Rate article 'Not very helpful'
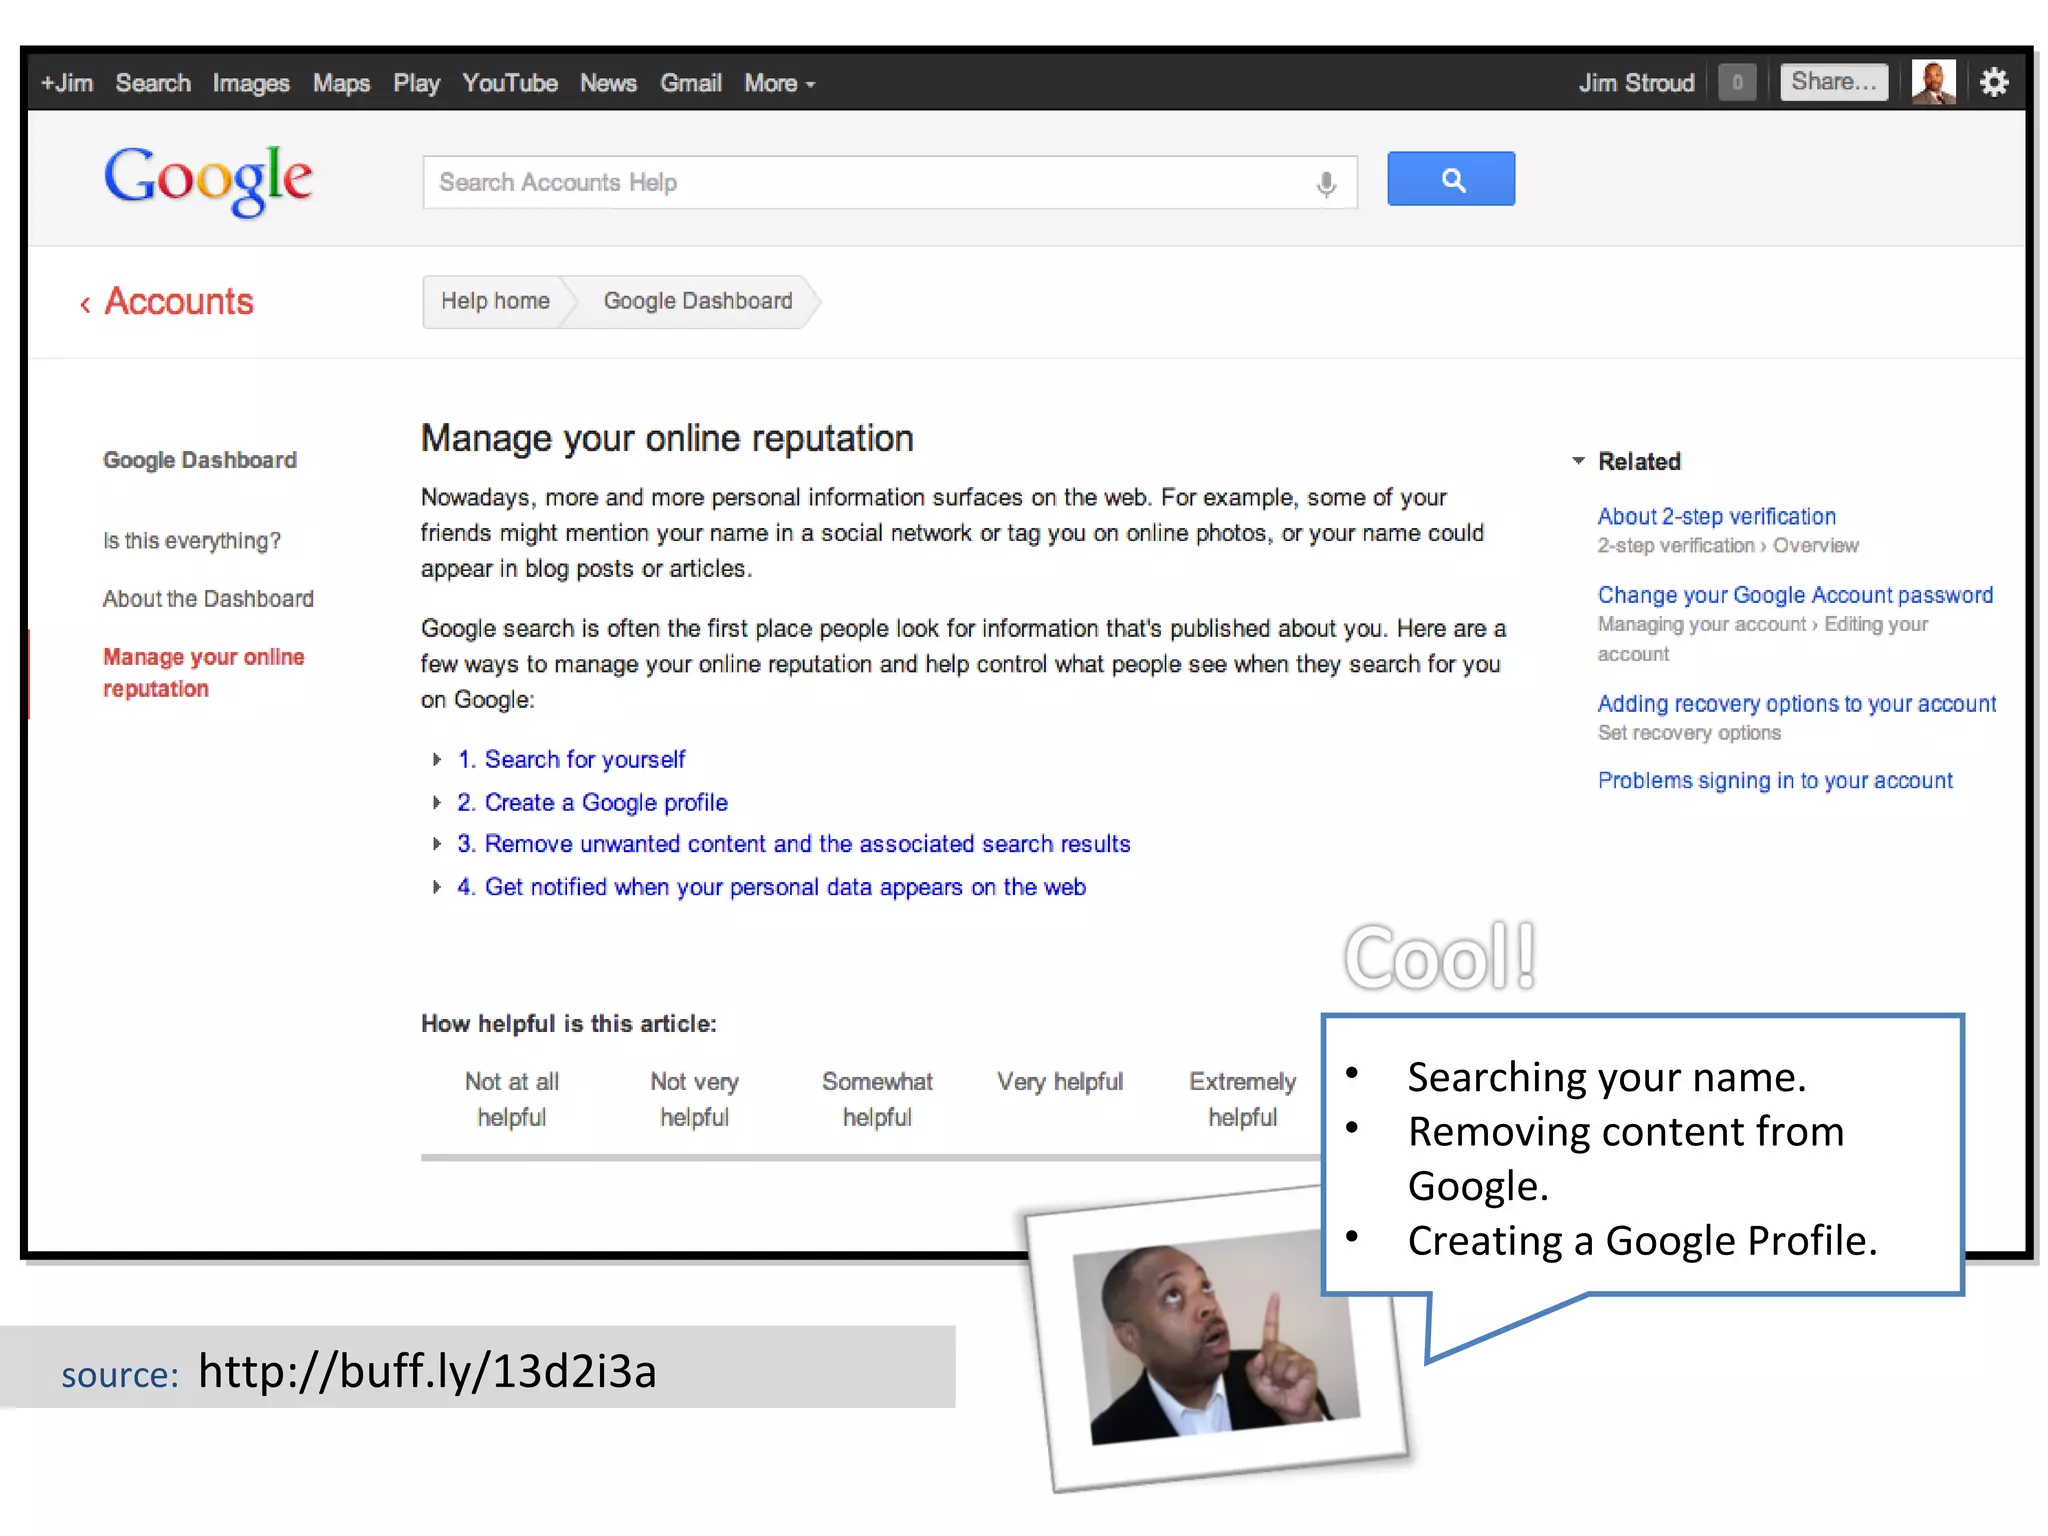This screenshot has height=1536, width=2048. pyautogui.click(x=694, y=1099)
